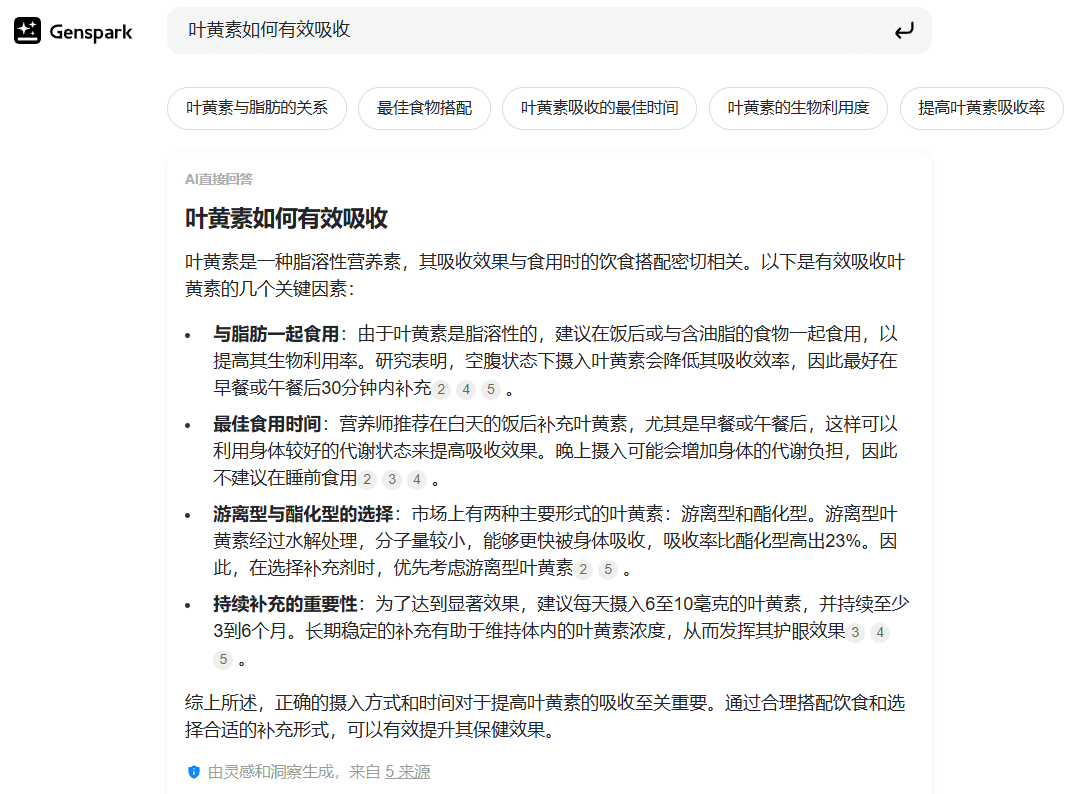Click the Genspark logo icon
Screen dimensions: 1072x794
coord(27,31)
